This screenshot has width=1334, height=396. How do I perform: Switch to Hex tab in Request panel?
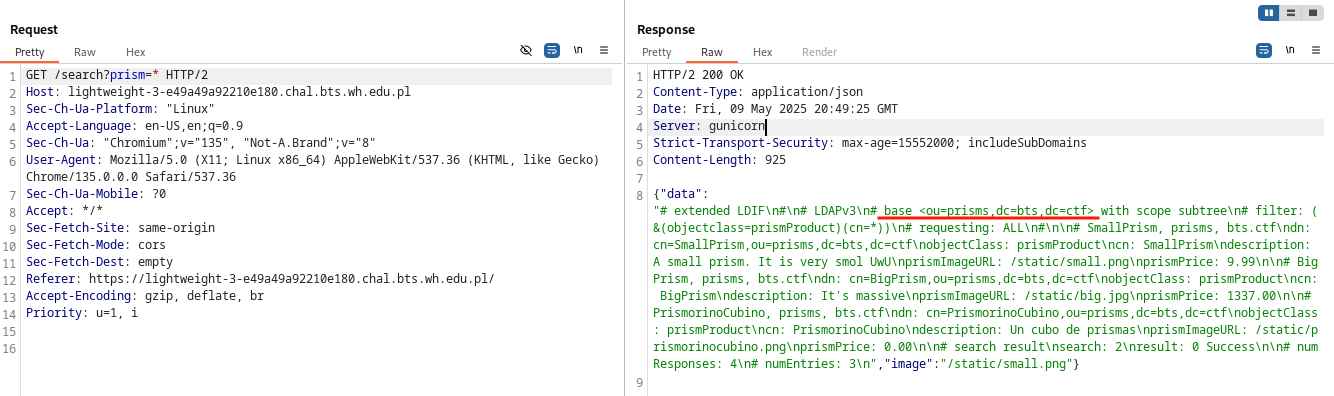[136, 52]
